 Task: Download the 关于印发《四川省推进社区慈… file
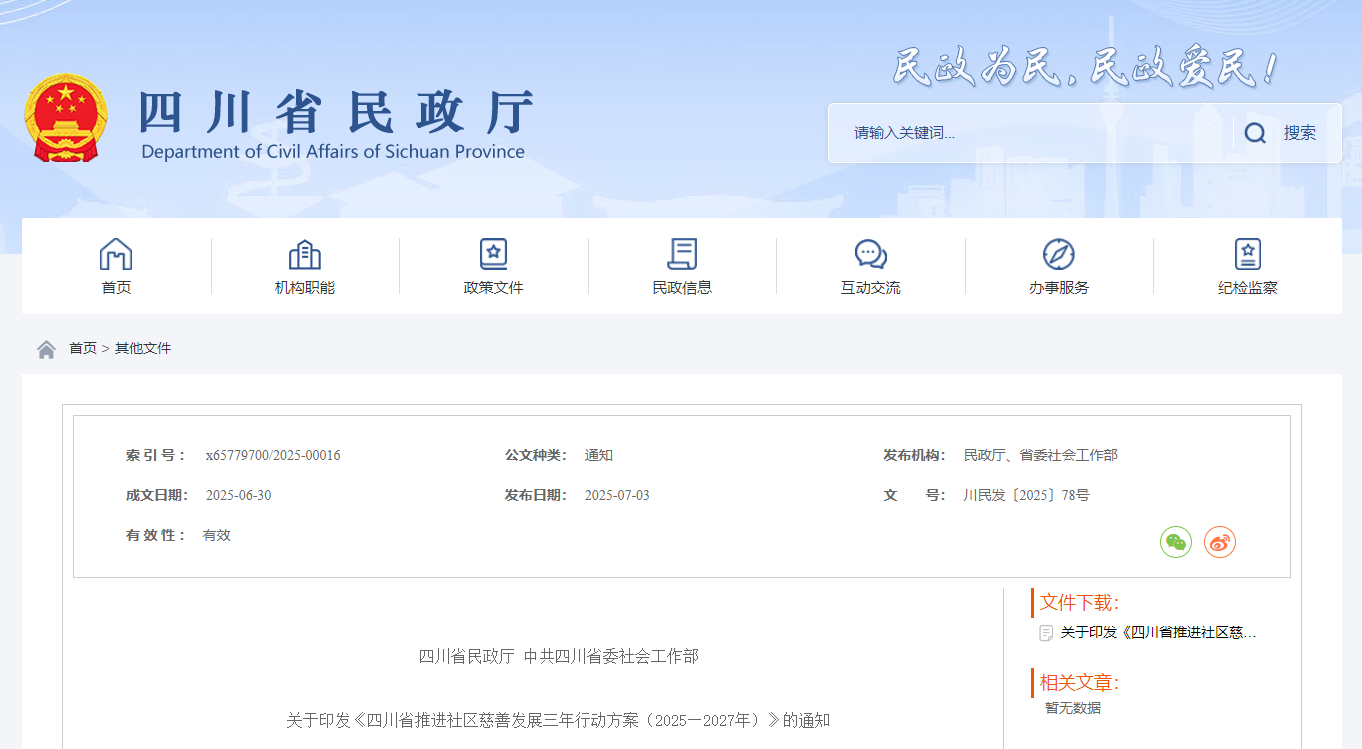click(x=1158, y=633)
